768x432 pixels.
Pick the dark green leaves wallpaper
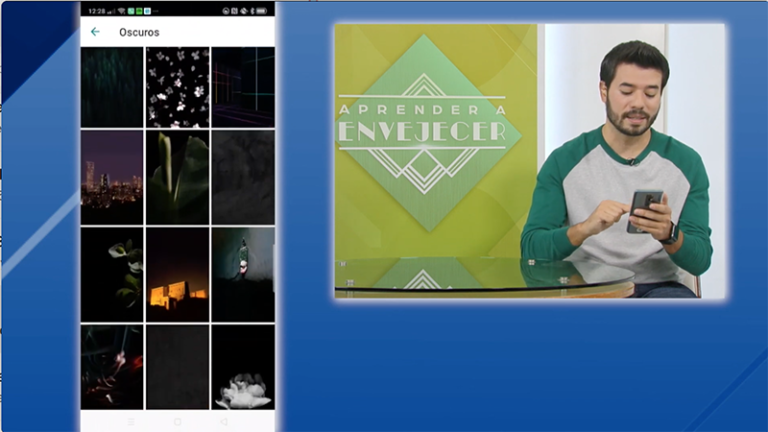pos(177,177)
